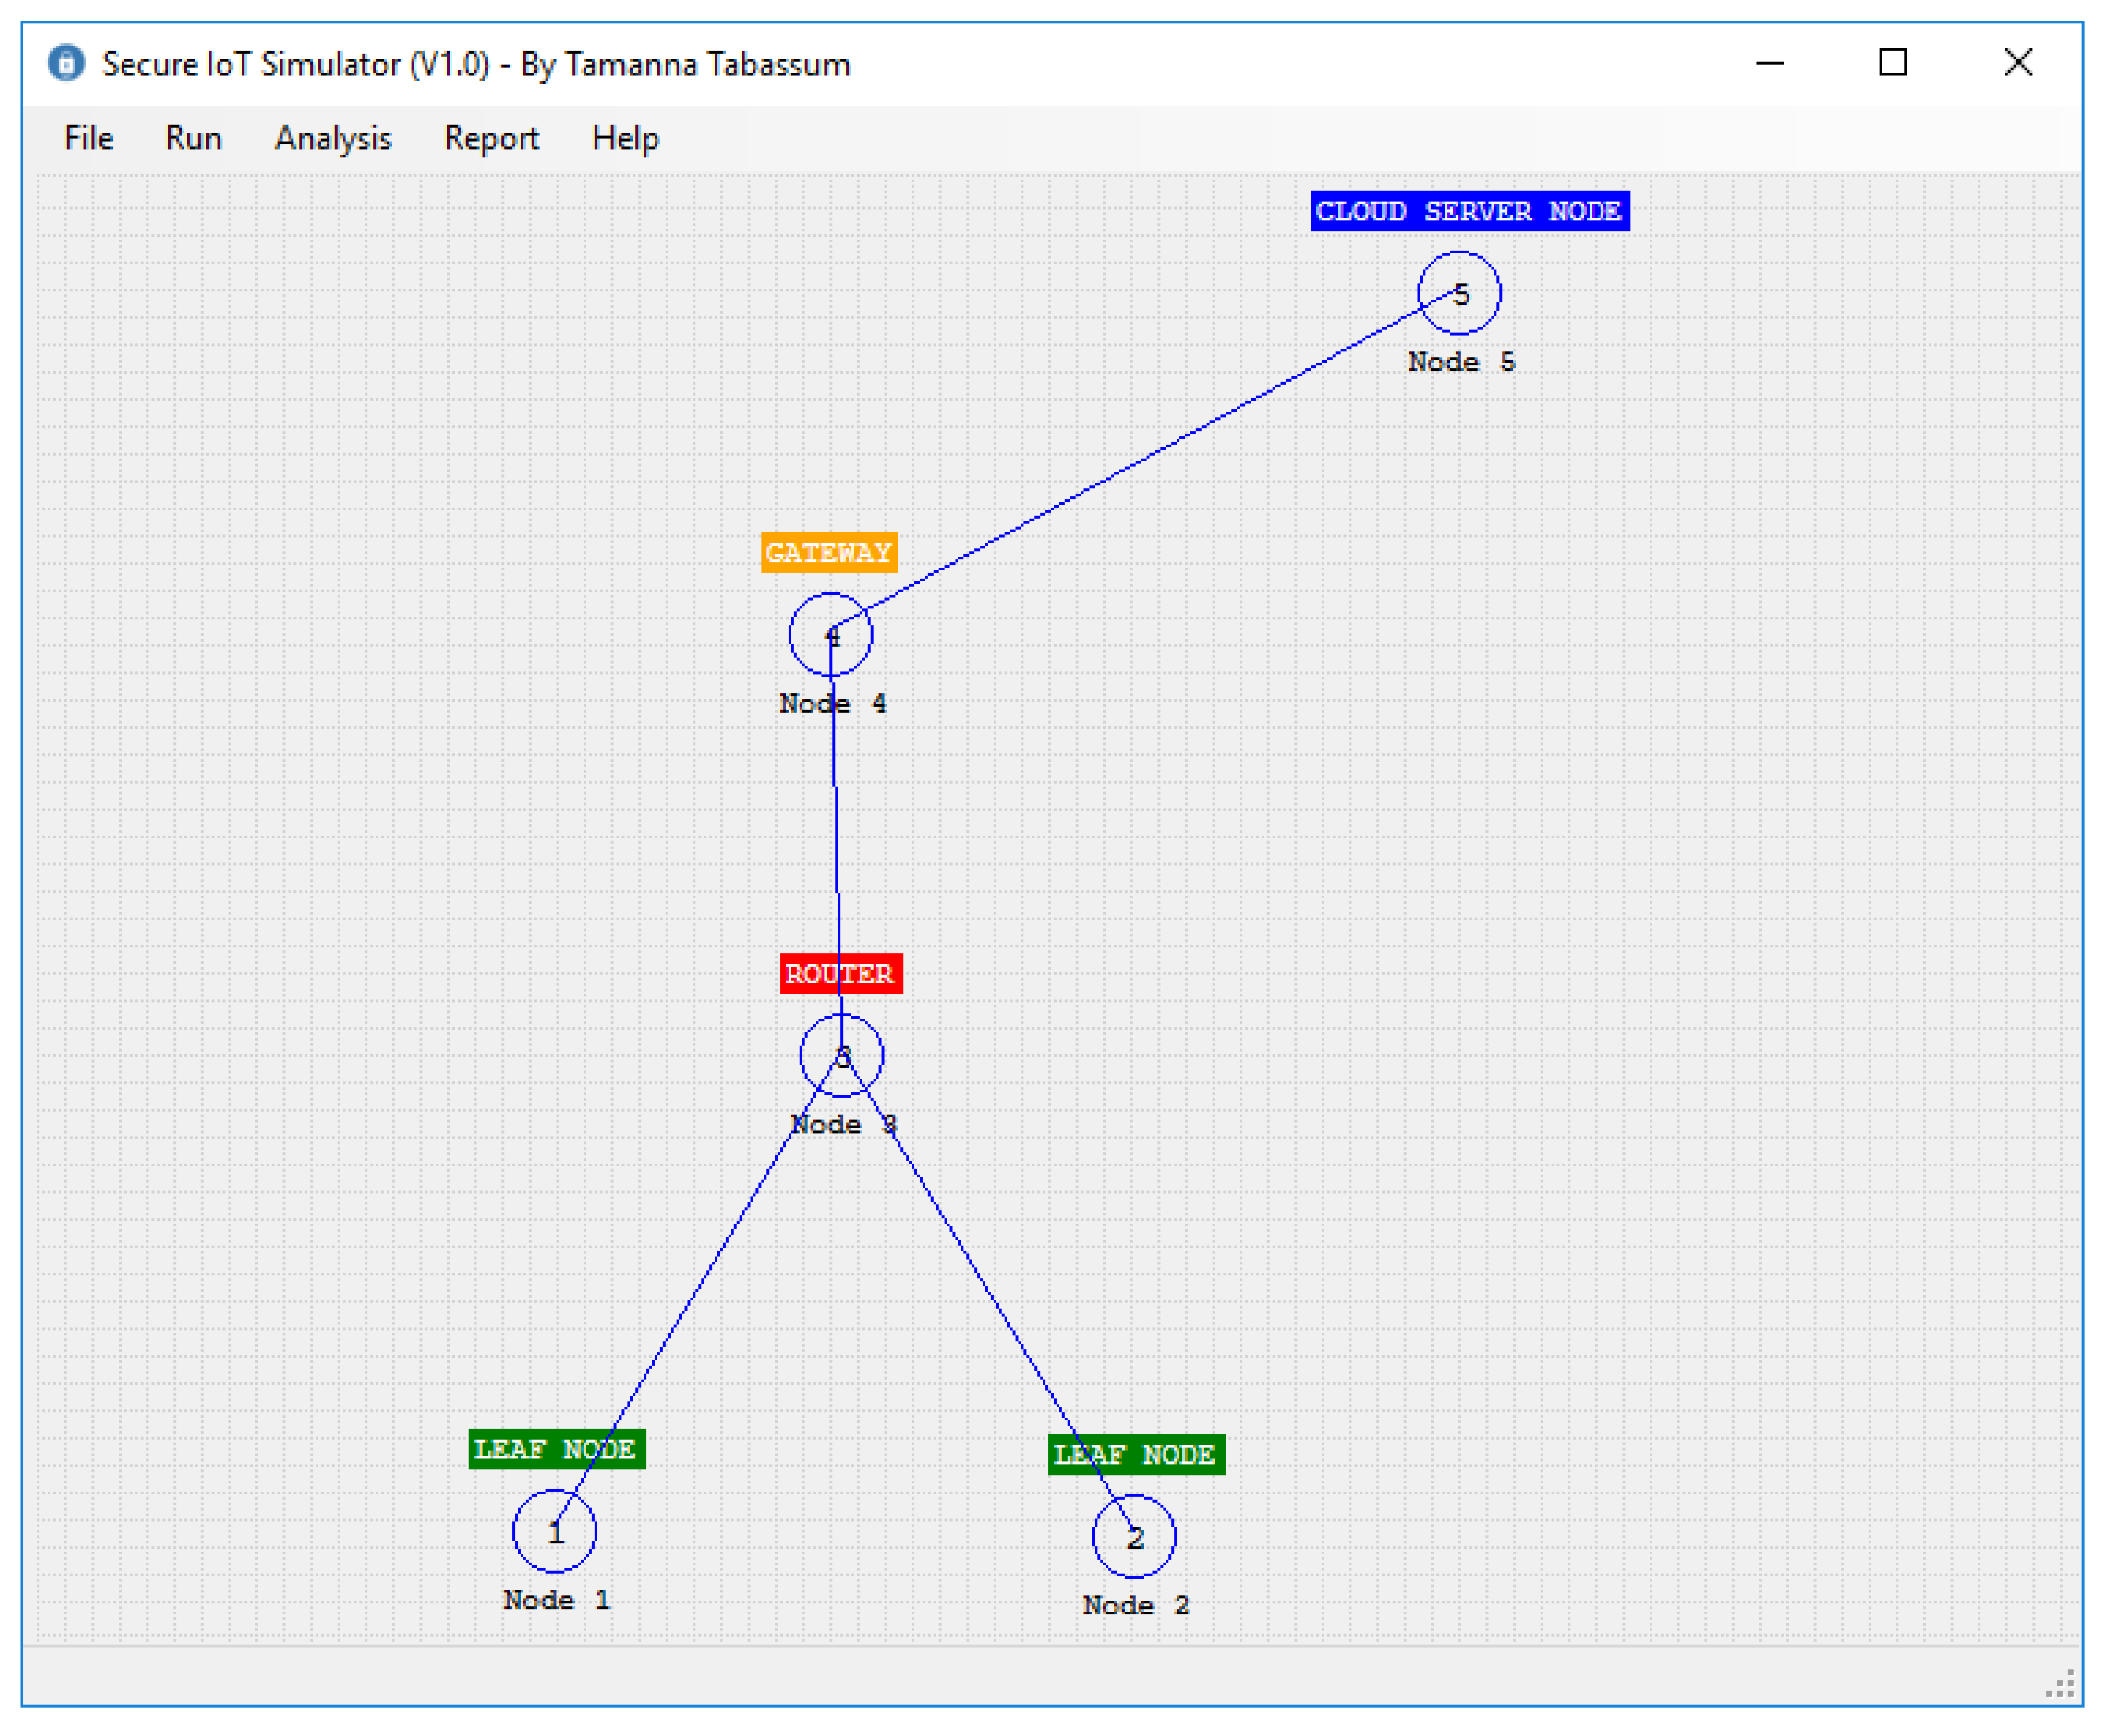The image size is (2102, 1736).
Task: Click the red ROUTER label
Action: coord(840,974)
